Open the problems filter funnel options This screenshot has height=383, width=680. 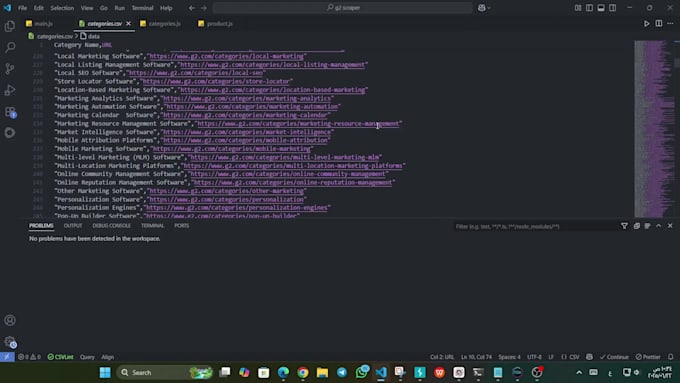(624, 226)
